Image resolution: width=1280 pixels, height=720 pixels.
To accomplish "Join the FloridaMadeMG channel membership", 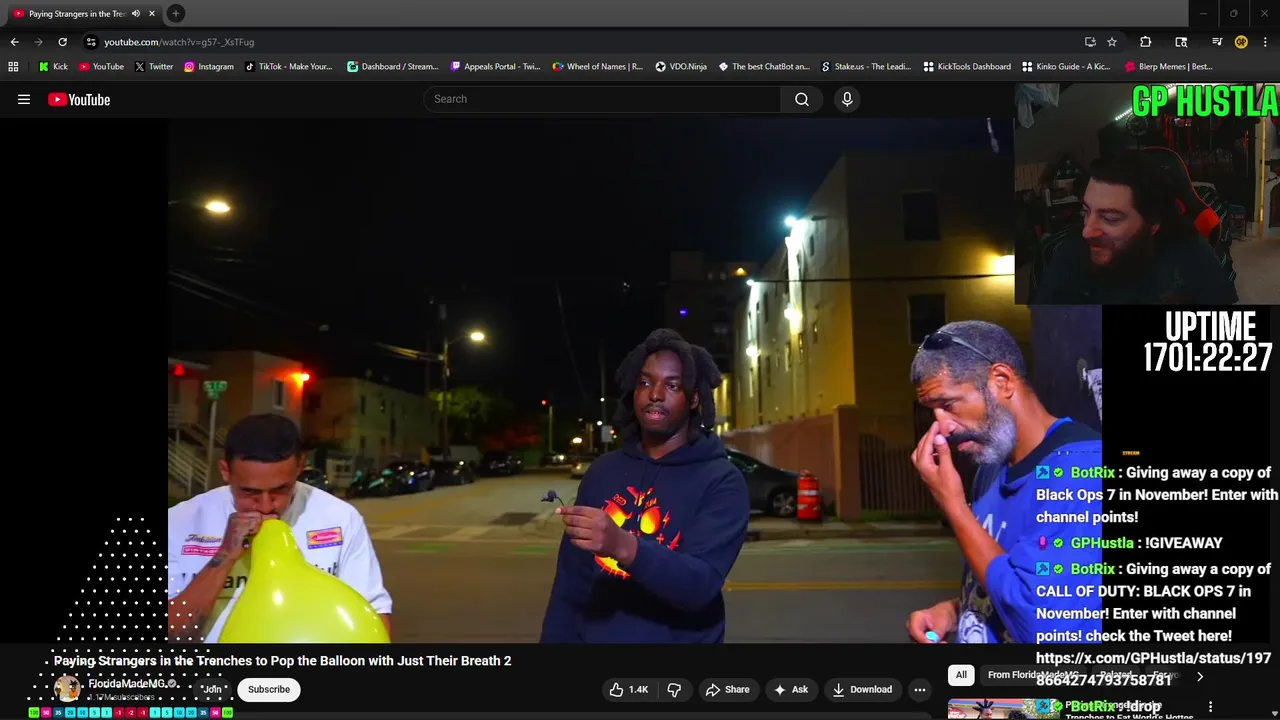I will [x=212, y=689].
